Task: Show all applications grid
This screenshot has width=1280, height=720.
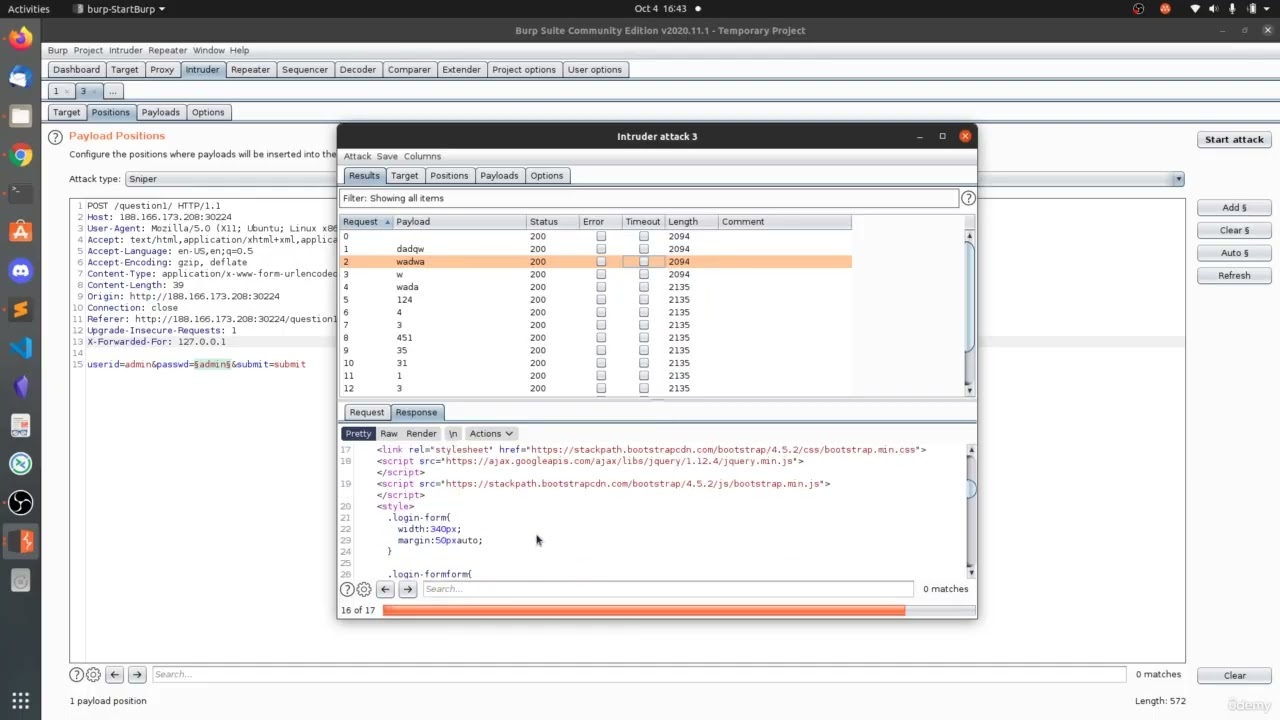Action: pos(20,700)
